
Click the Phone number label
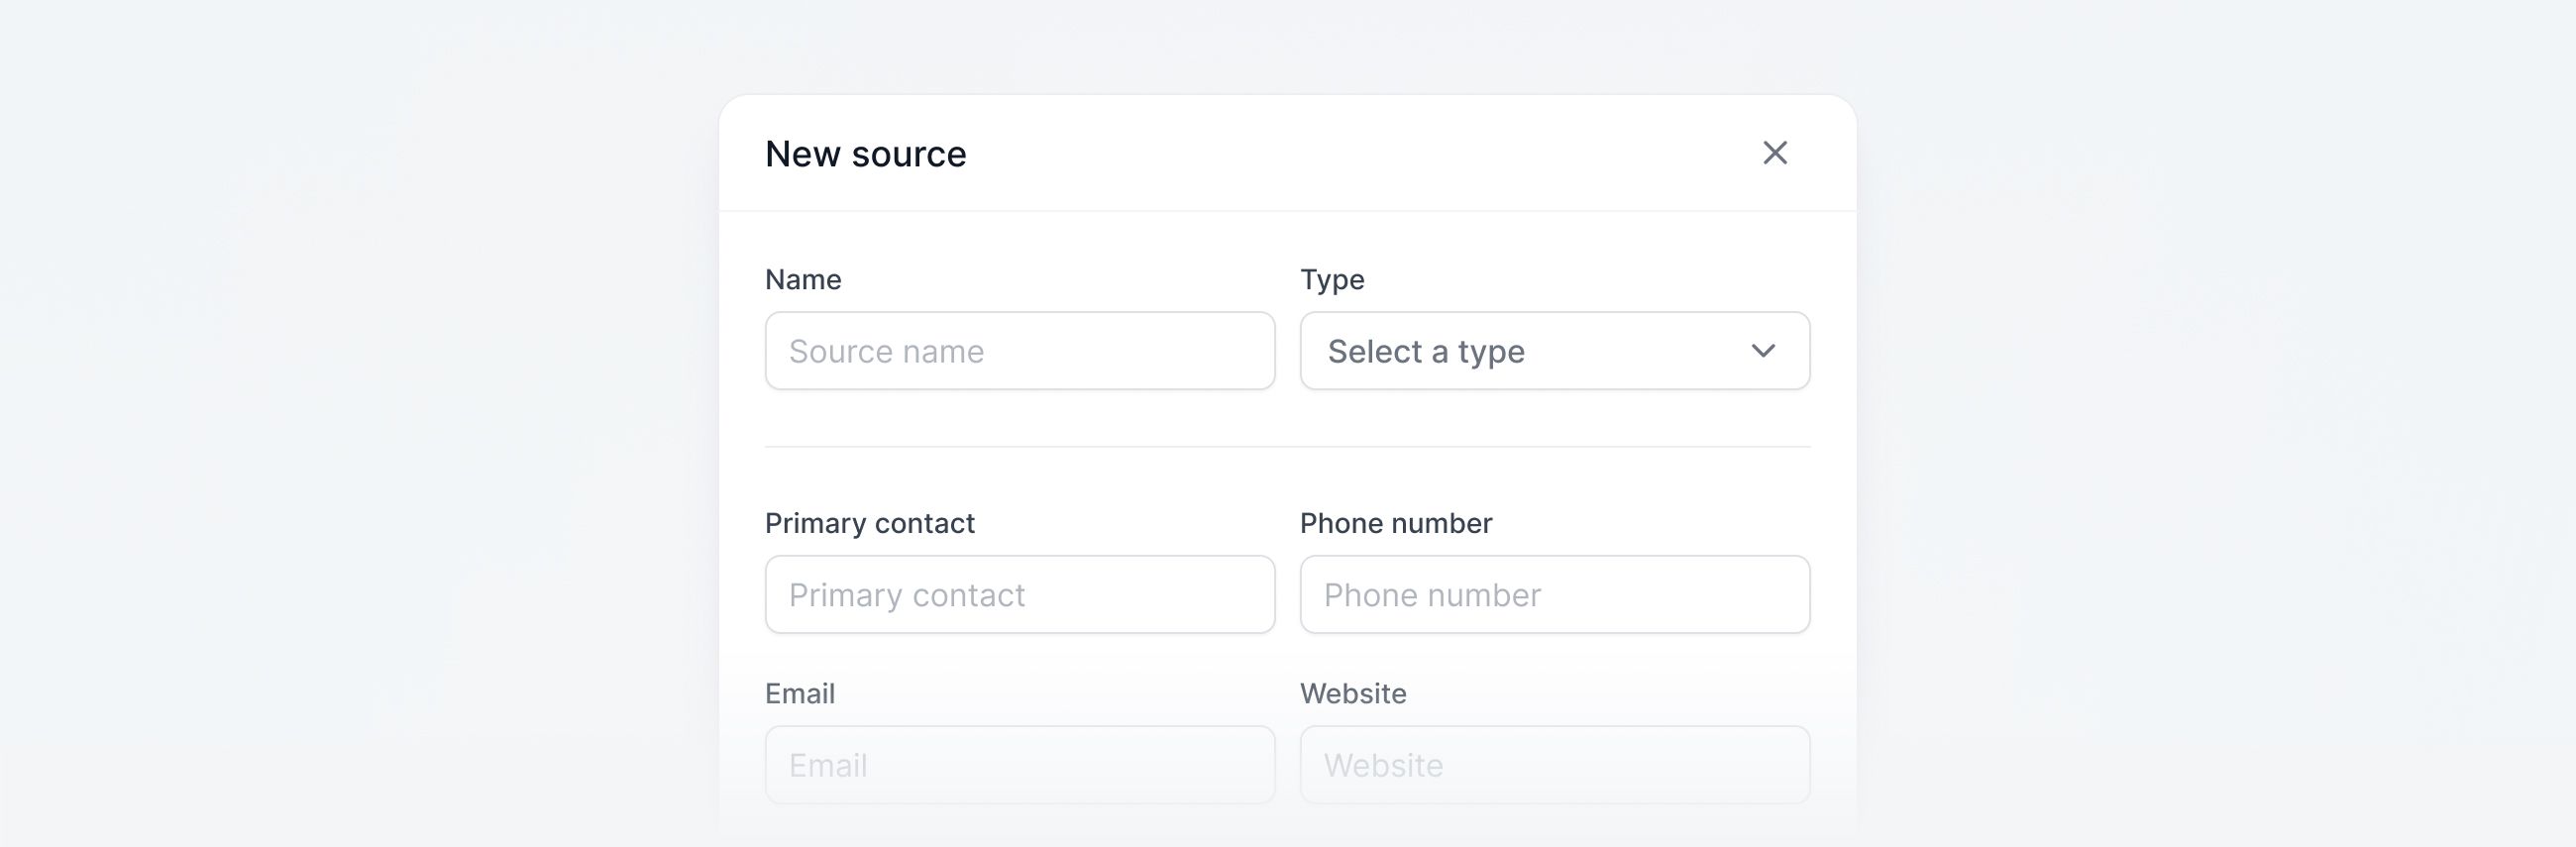click(x=1395, y=524)
